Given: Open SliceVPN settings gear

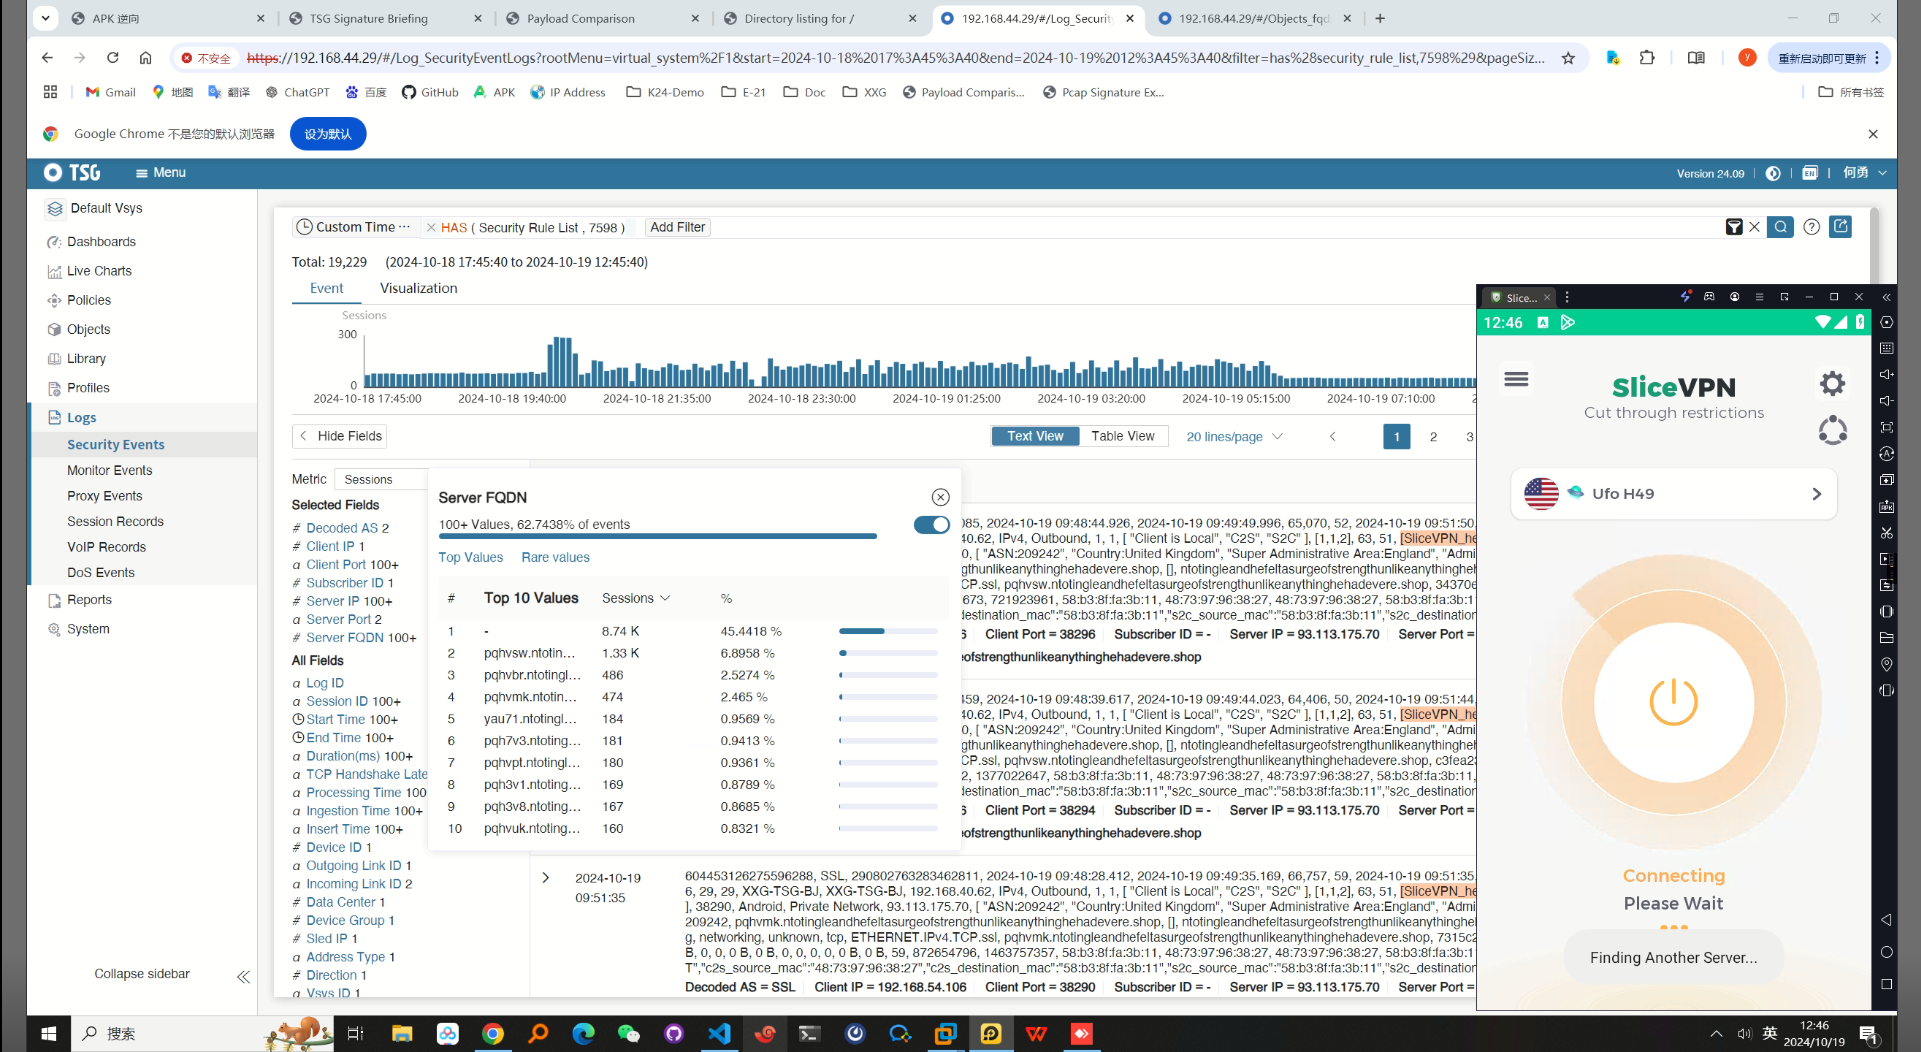Looking at the screenshot, I should click(x=1832, y=383).
